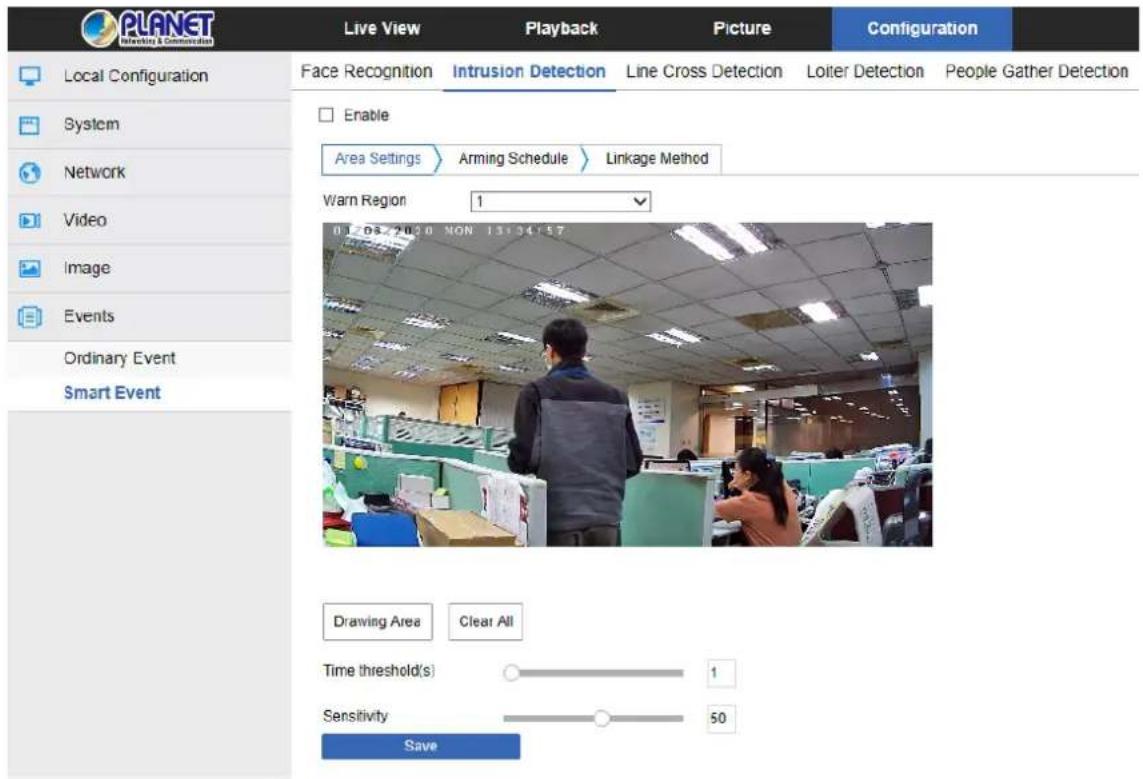
Task: Open Network in the sidebar
Action: 149,173
